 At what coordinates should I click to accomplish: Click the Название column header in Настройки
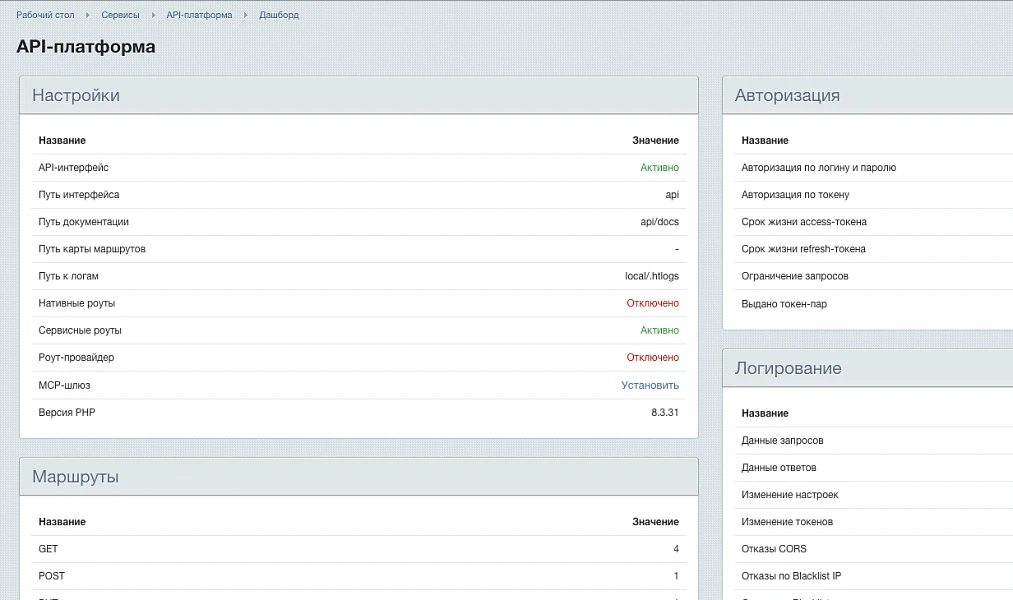62,140
